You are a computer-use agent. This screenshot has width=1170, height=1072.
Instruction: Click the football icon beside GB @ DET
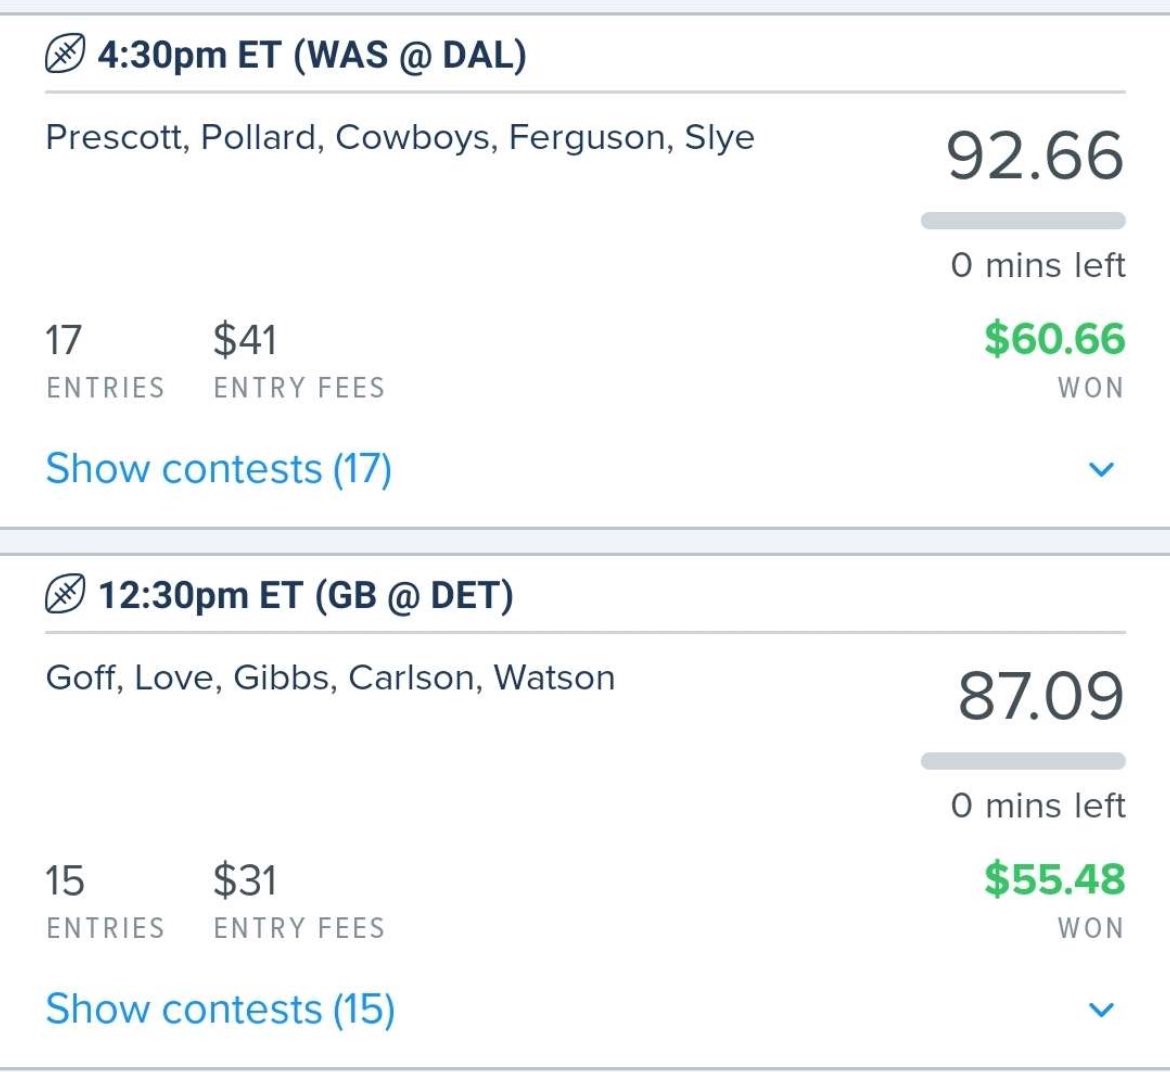click(x=65, y=596)
